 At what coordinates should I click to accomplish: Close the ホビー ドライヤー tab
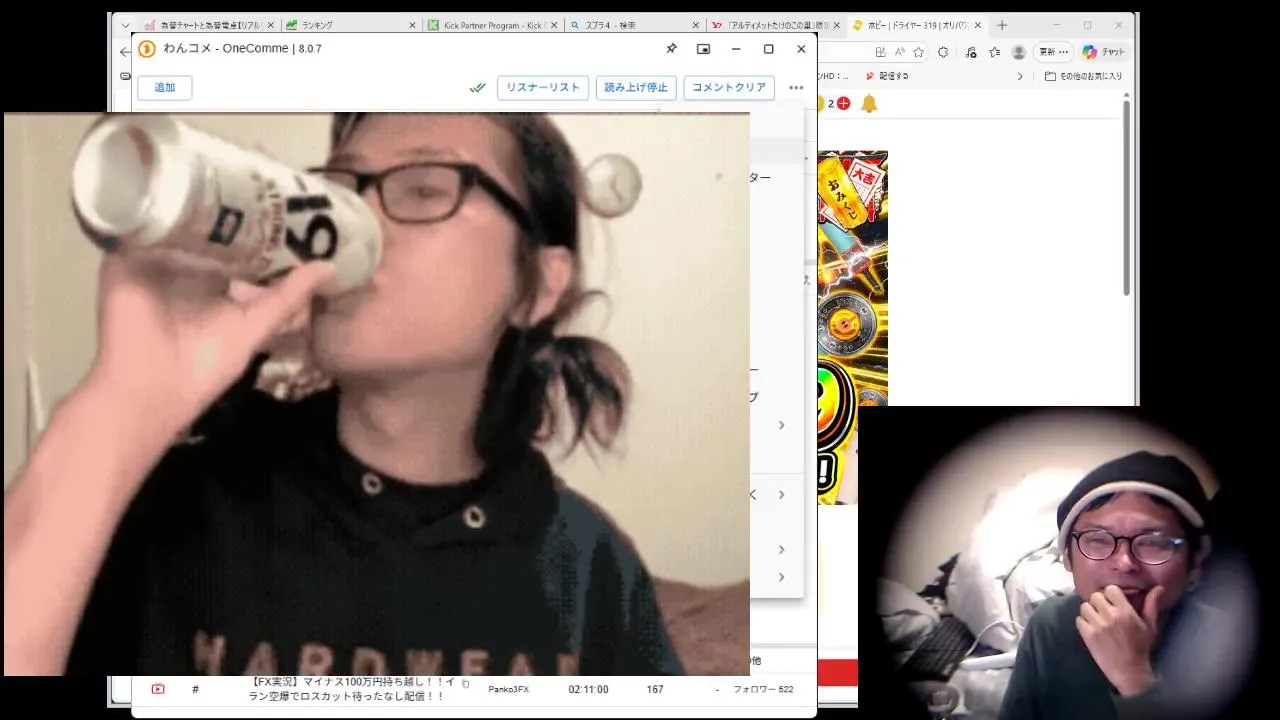(x=979, y=25)
